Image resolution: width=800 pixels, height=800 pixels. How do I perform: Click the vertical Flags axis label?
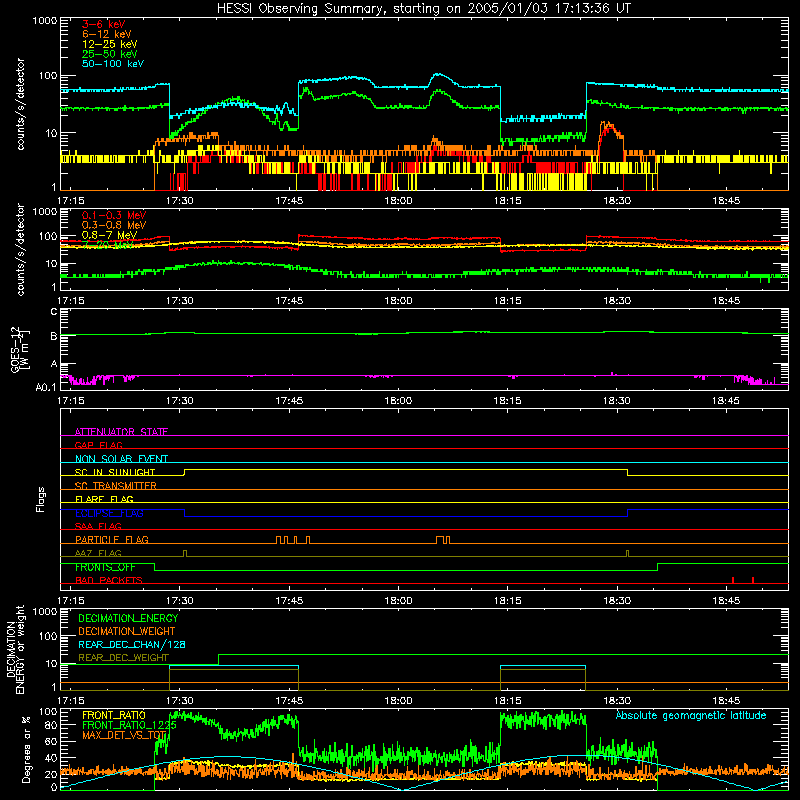(x=40, y=499)
